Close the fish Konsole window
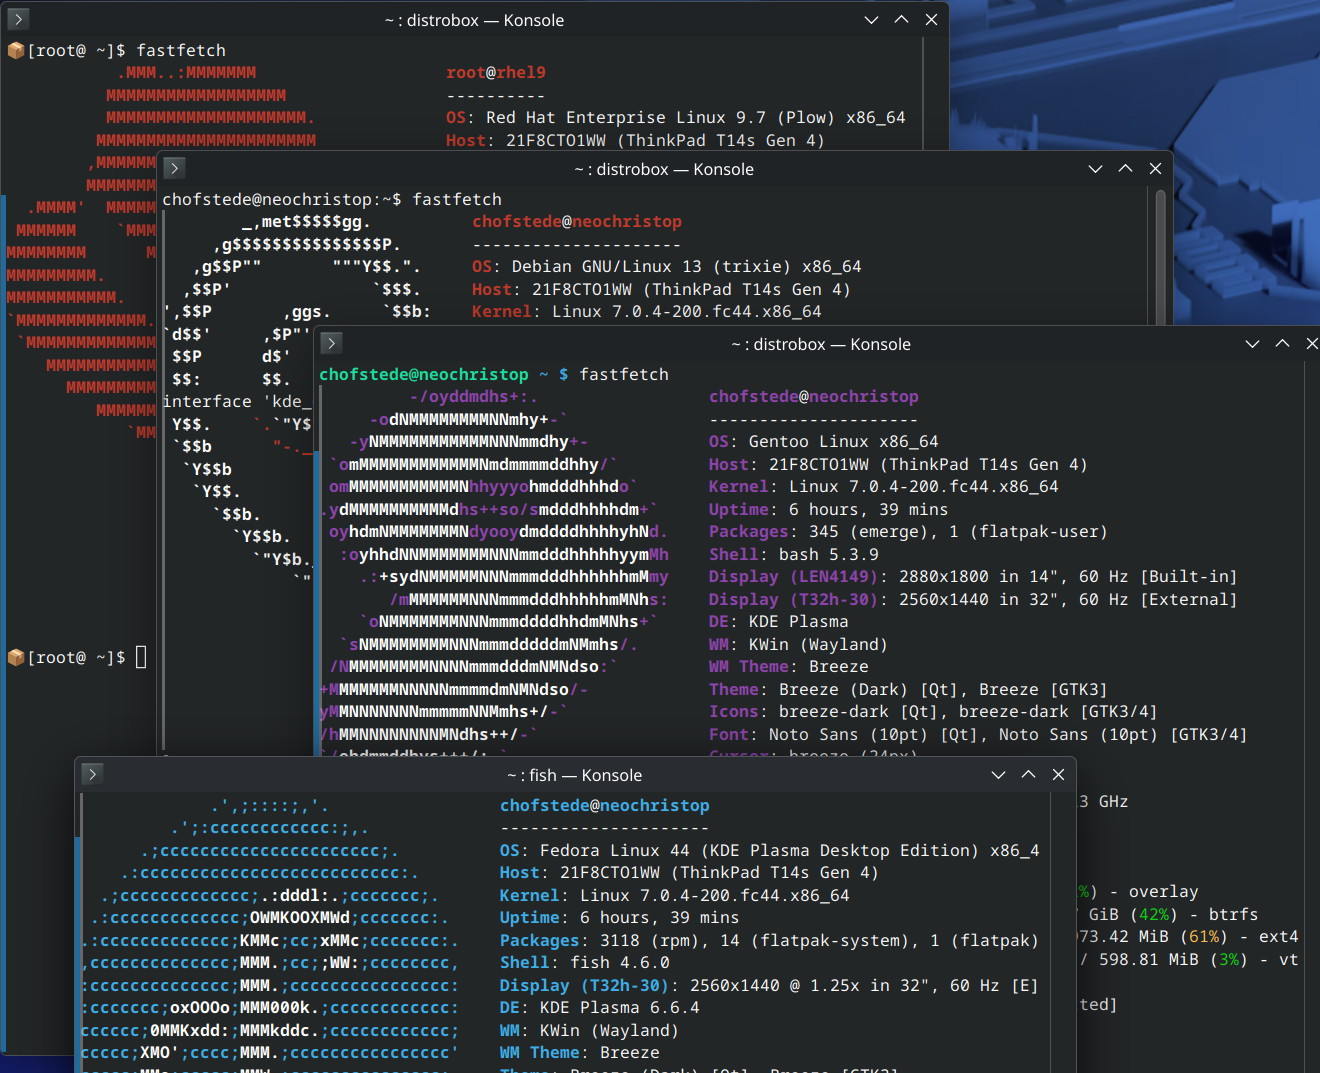Viewport: 1320px width, 1073px height. point(1058,775)
